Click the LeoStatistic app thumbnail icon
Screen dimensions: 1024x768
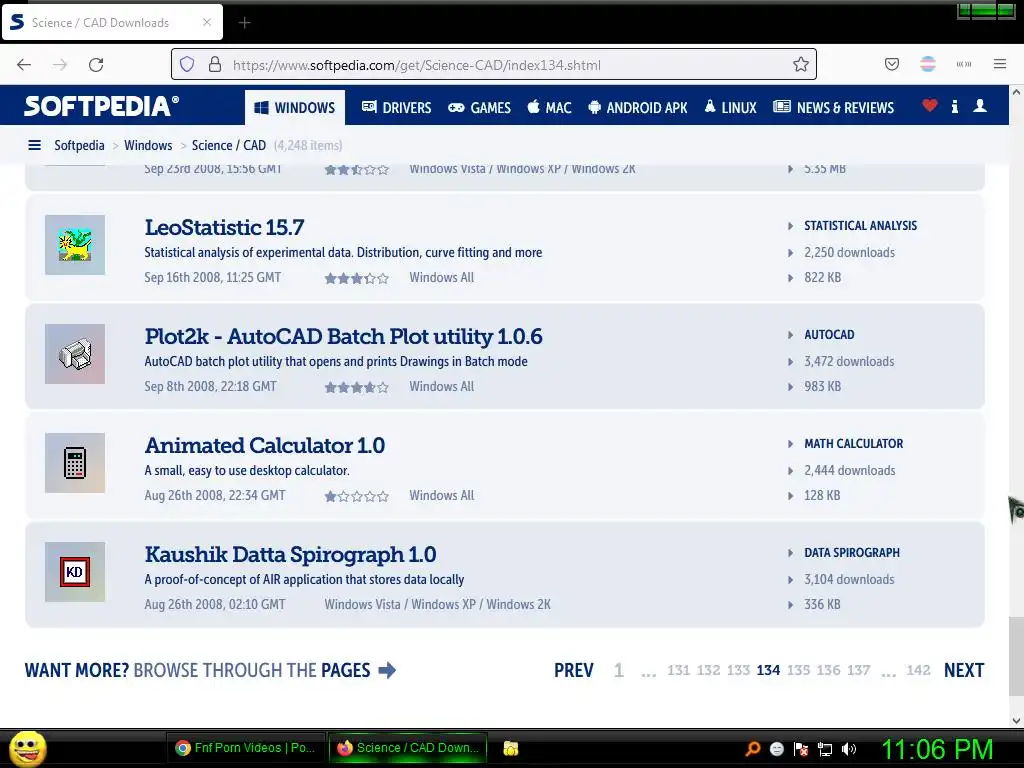coord(75,245)
